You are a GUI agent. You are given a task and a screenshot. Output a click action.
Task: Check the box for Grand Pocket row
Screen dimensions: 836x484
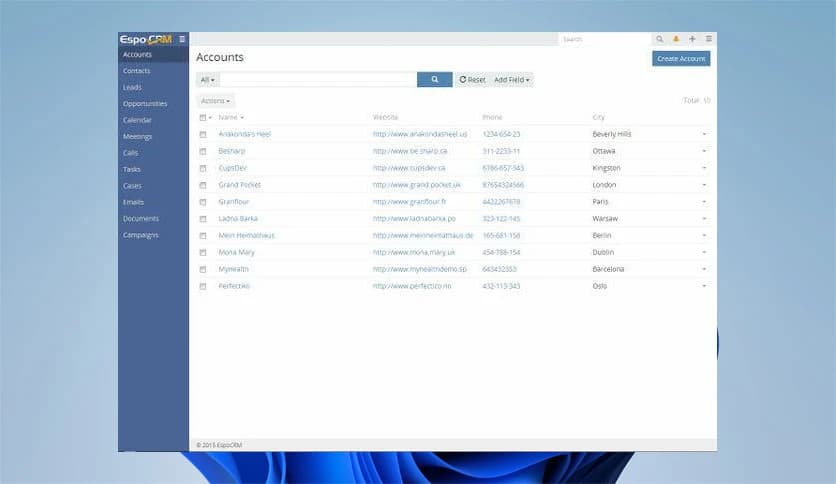pos(203,185)
